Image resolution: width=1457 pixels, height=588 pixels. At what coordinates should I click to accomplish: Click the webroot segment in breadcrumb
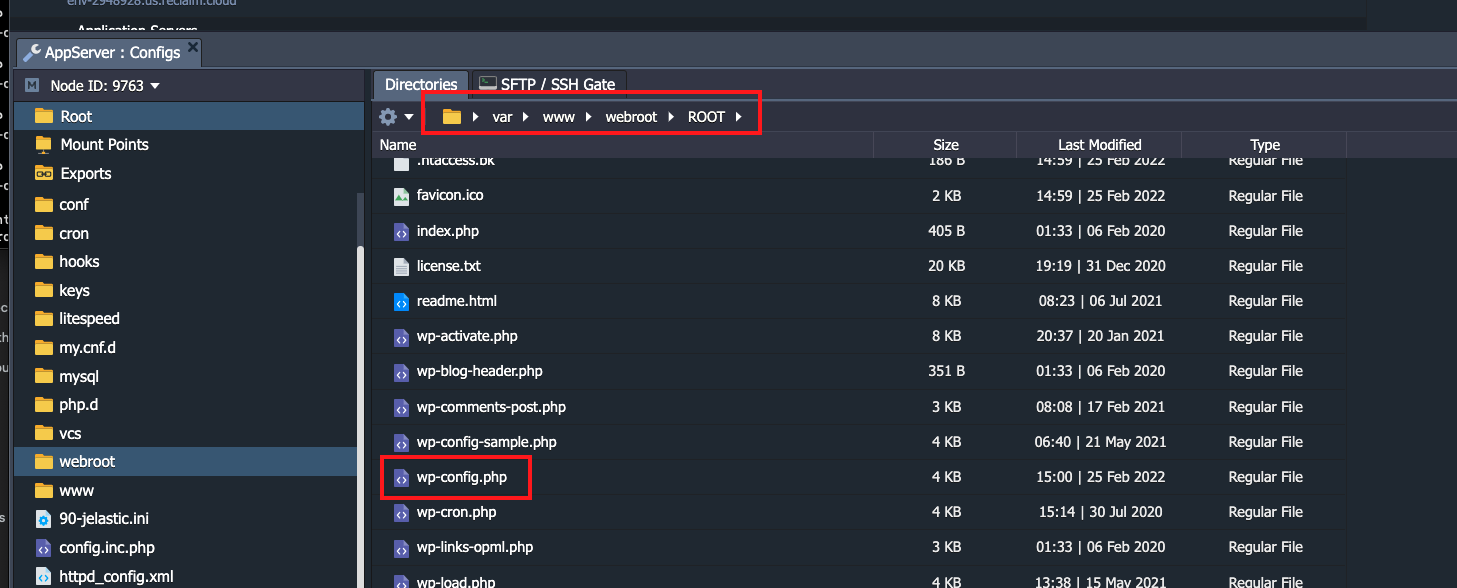(x=631, y=117)
